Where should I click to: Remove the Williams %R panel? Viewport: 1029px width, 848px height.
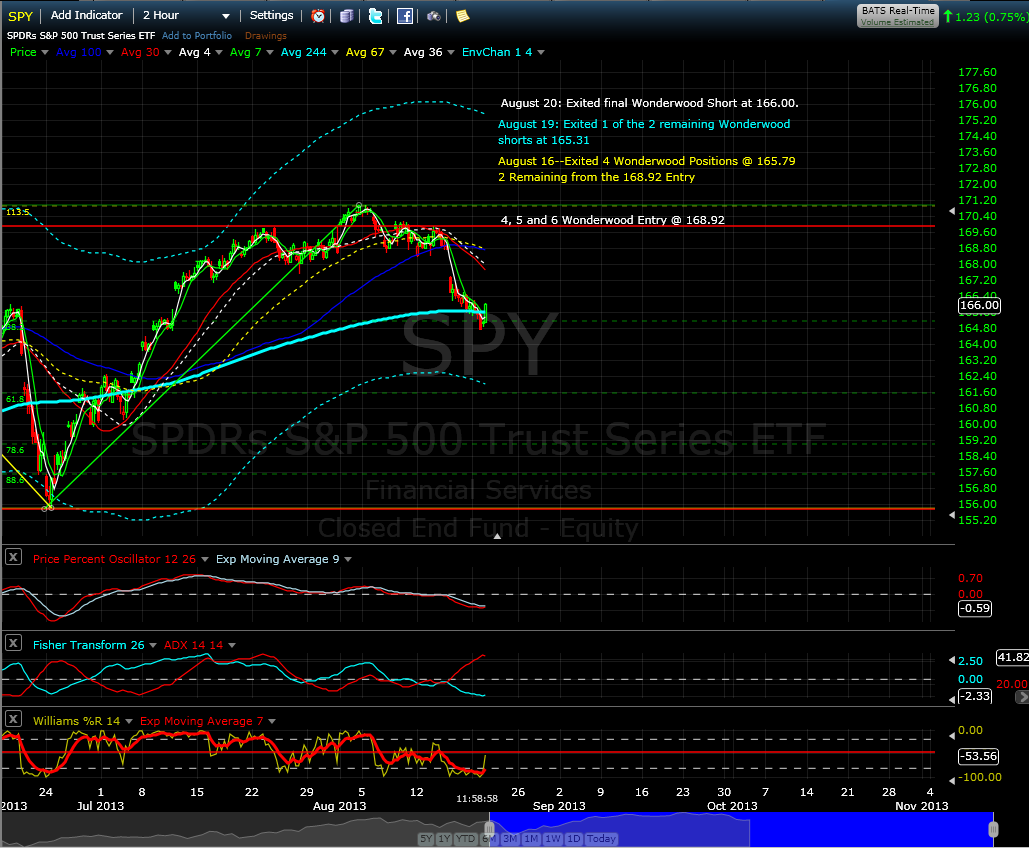click(x=13, y=719)
